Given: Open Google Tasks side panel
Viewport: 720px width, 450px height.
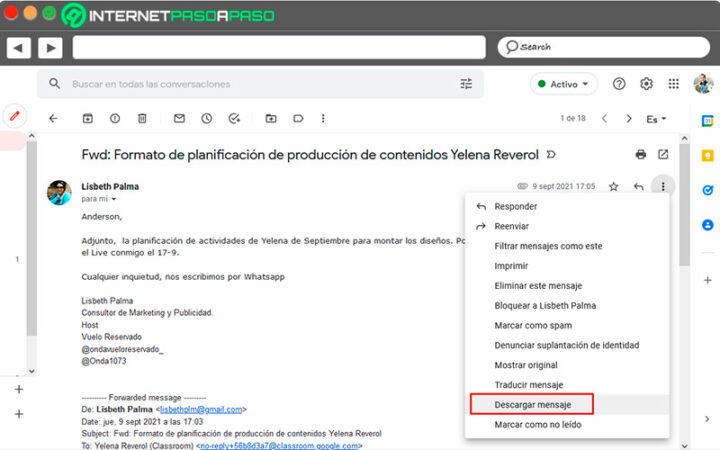Looking at the screenshot, I should [x=708, y=190].
